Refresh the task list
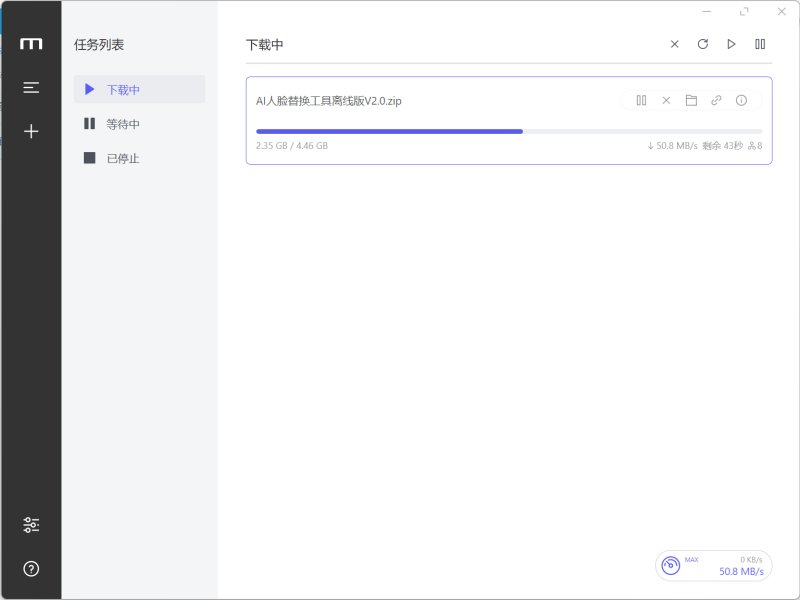Image resolution: width=800 pixels, height=600 pixels. pyautogui.click(x=703, y=44)
